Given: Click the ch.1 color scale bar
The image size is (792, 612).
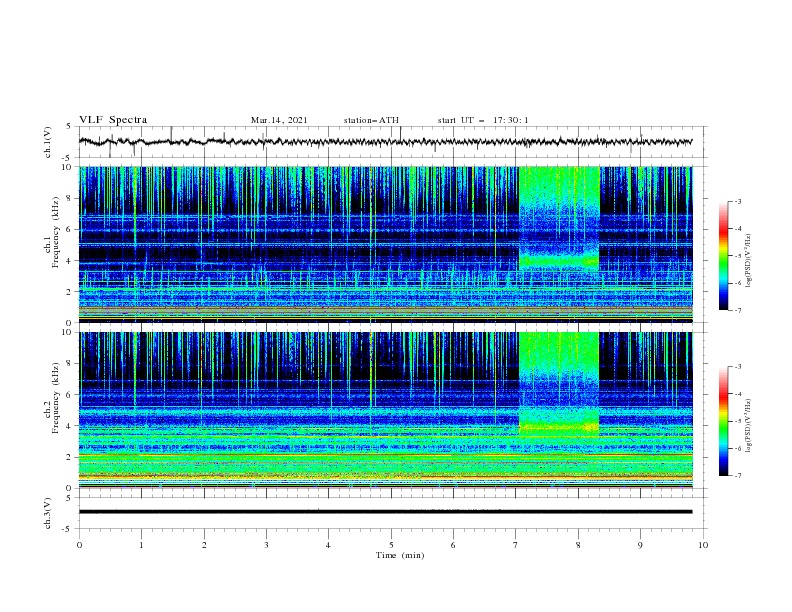Looking at the screenshot, I should pyautogui.click(x=724, y=256).
